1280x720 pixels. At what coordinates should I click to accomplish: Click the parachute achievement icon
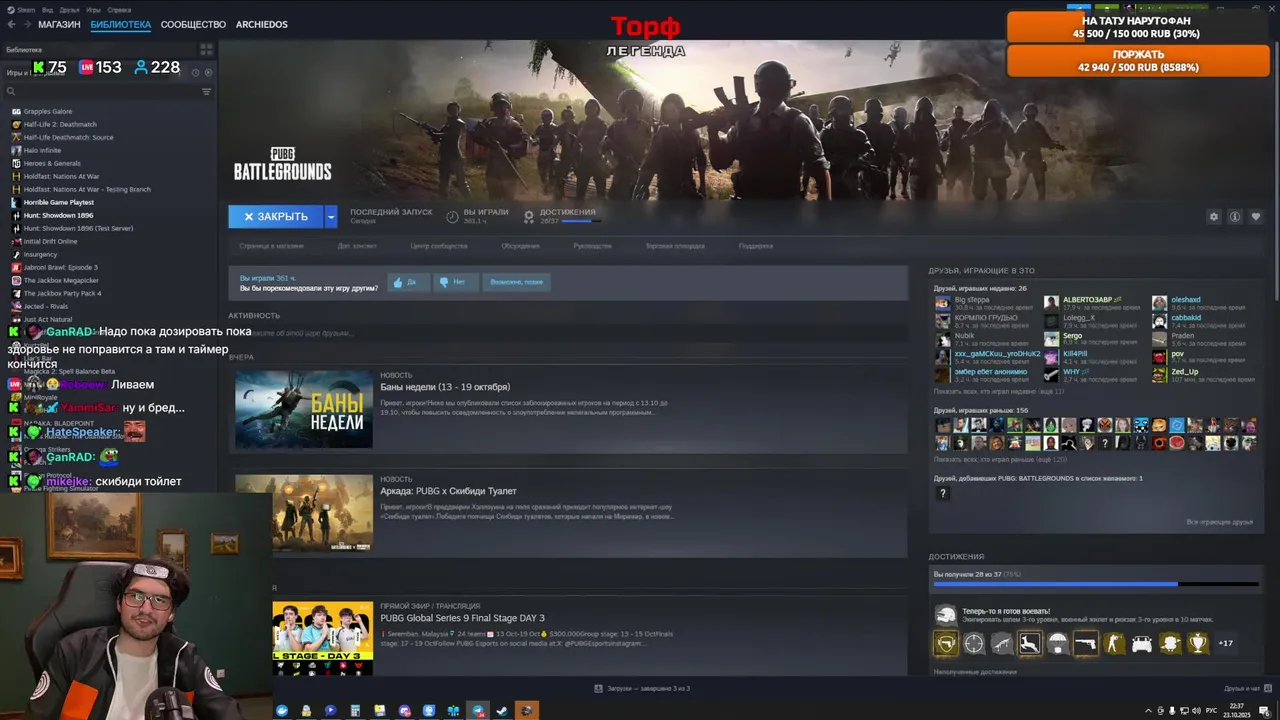(x=1058, y=644)
